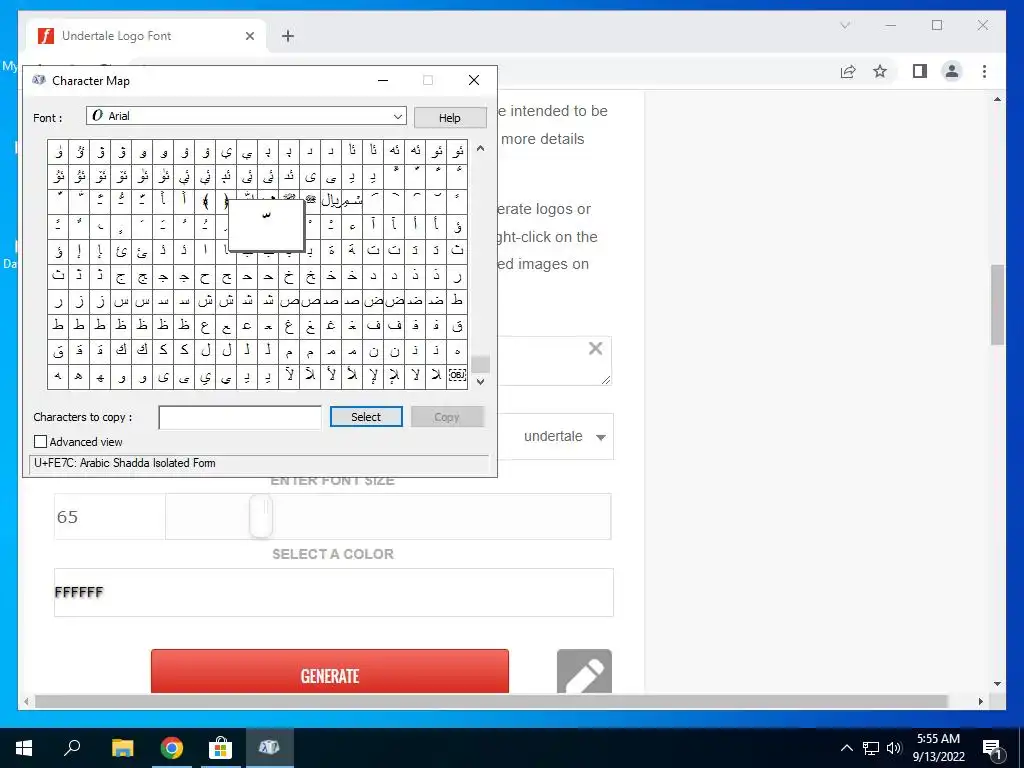This screenshot has height=768, width=1024.
Task: Click the font size slider handle
Action: click(x=261, y=516)
